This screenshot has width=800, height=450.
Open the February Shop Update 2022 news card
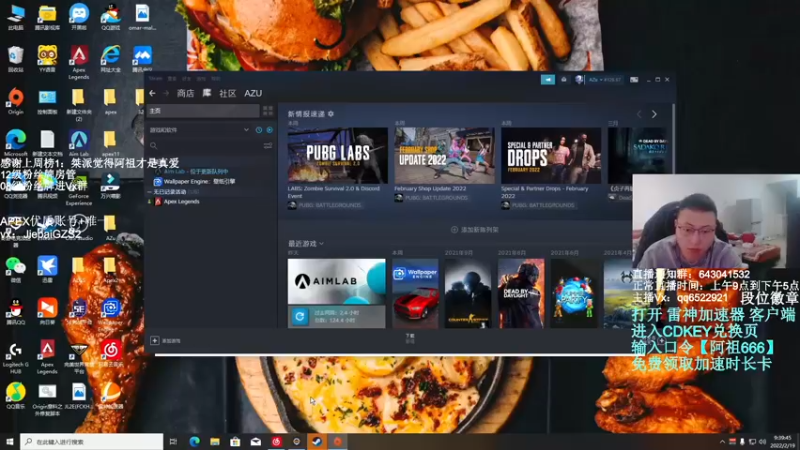pos(444,156)
